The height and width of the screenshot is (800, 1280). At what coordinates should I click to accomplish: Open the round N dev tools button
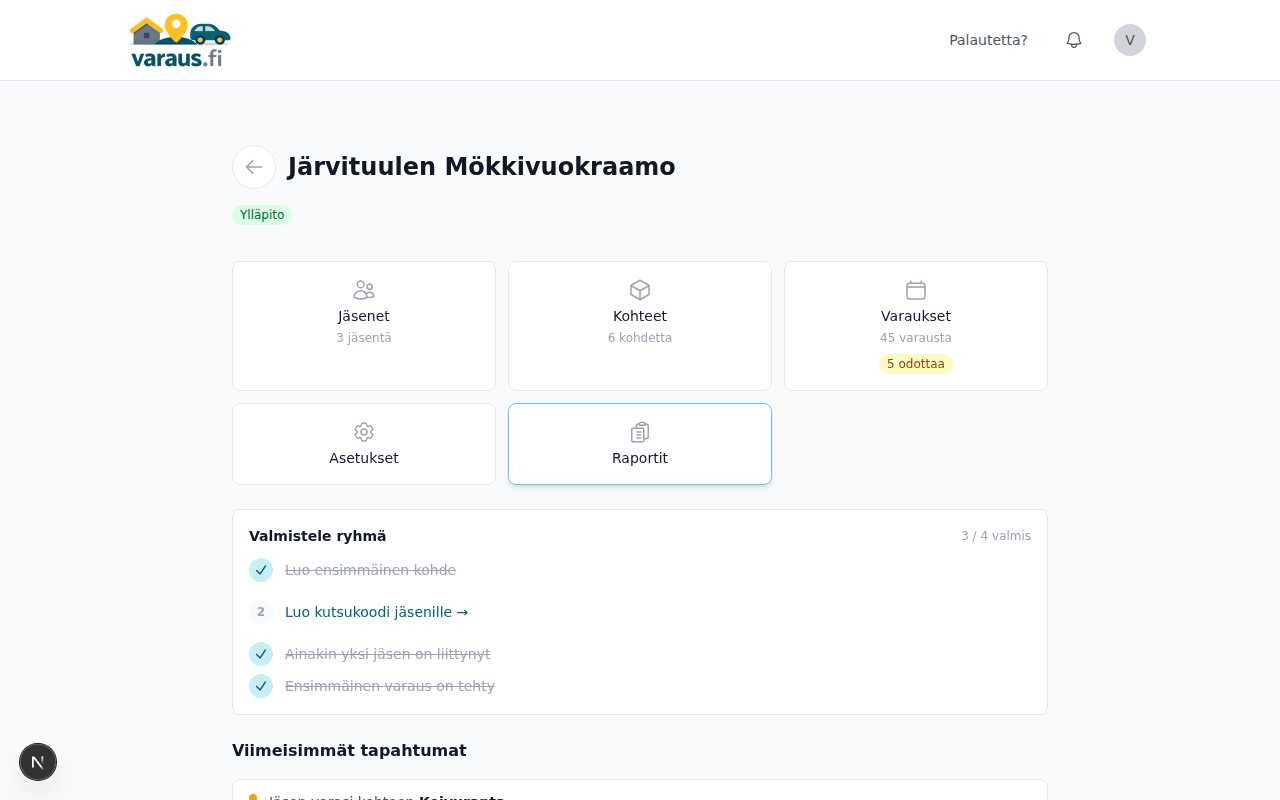(x=38, y=762)
